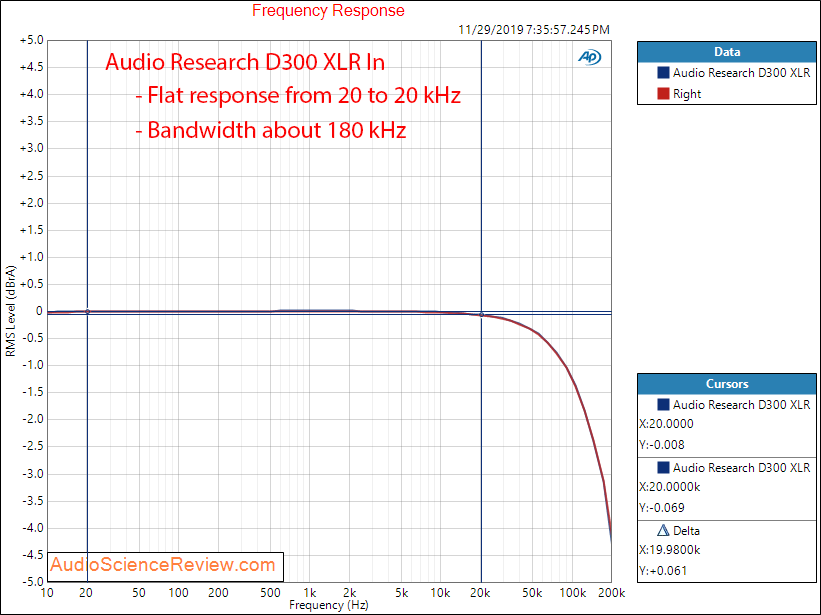
Task: Click the 1k tick on the frequency axis
Action: pyautogui.click(x=310, y=593)
